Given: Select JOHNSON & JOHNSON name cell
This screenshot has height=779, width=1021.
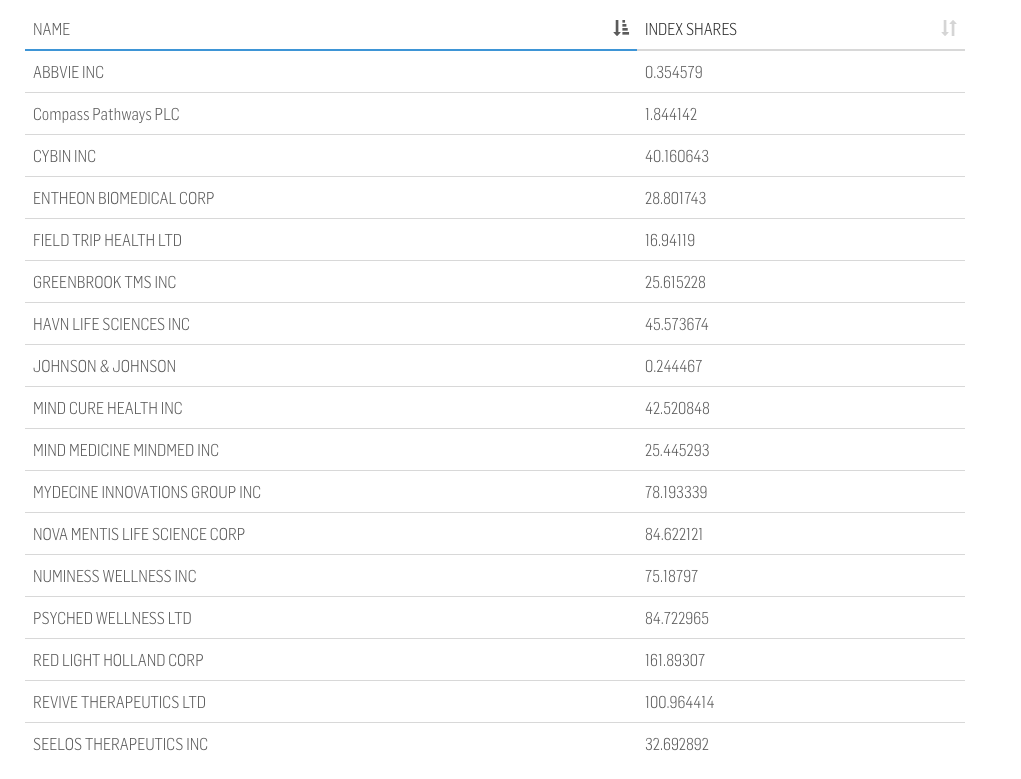Looking at the screenshot, I should [x=104, y=367].
